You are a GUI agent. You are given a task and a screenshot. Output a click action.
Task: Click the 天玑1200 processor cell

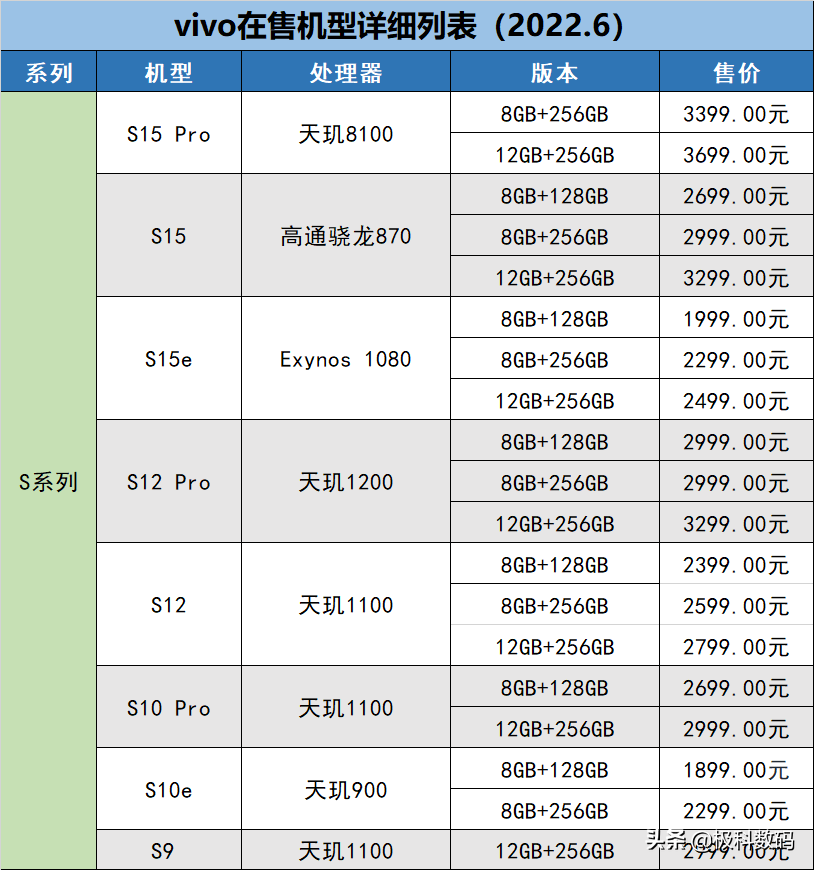coord(346,482)
